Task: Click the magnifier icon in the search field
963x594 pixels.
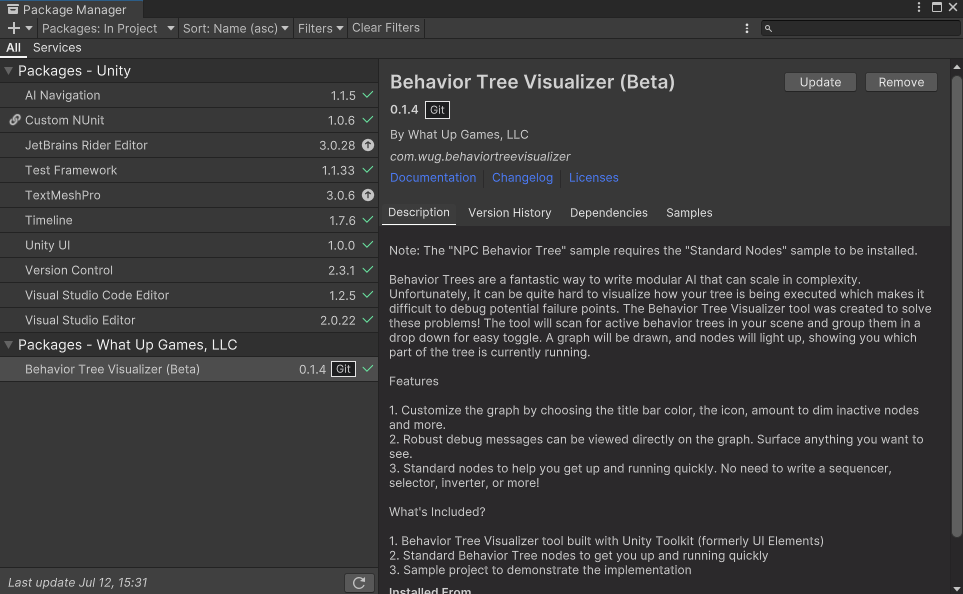Action: (767, 28)
